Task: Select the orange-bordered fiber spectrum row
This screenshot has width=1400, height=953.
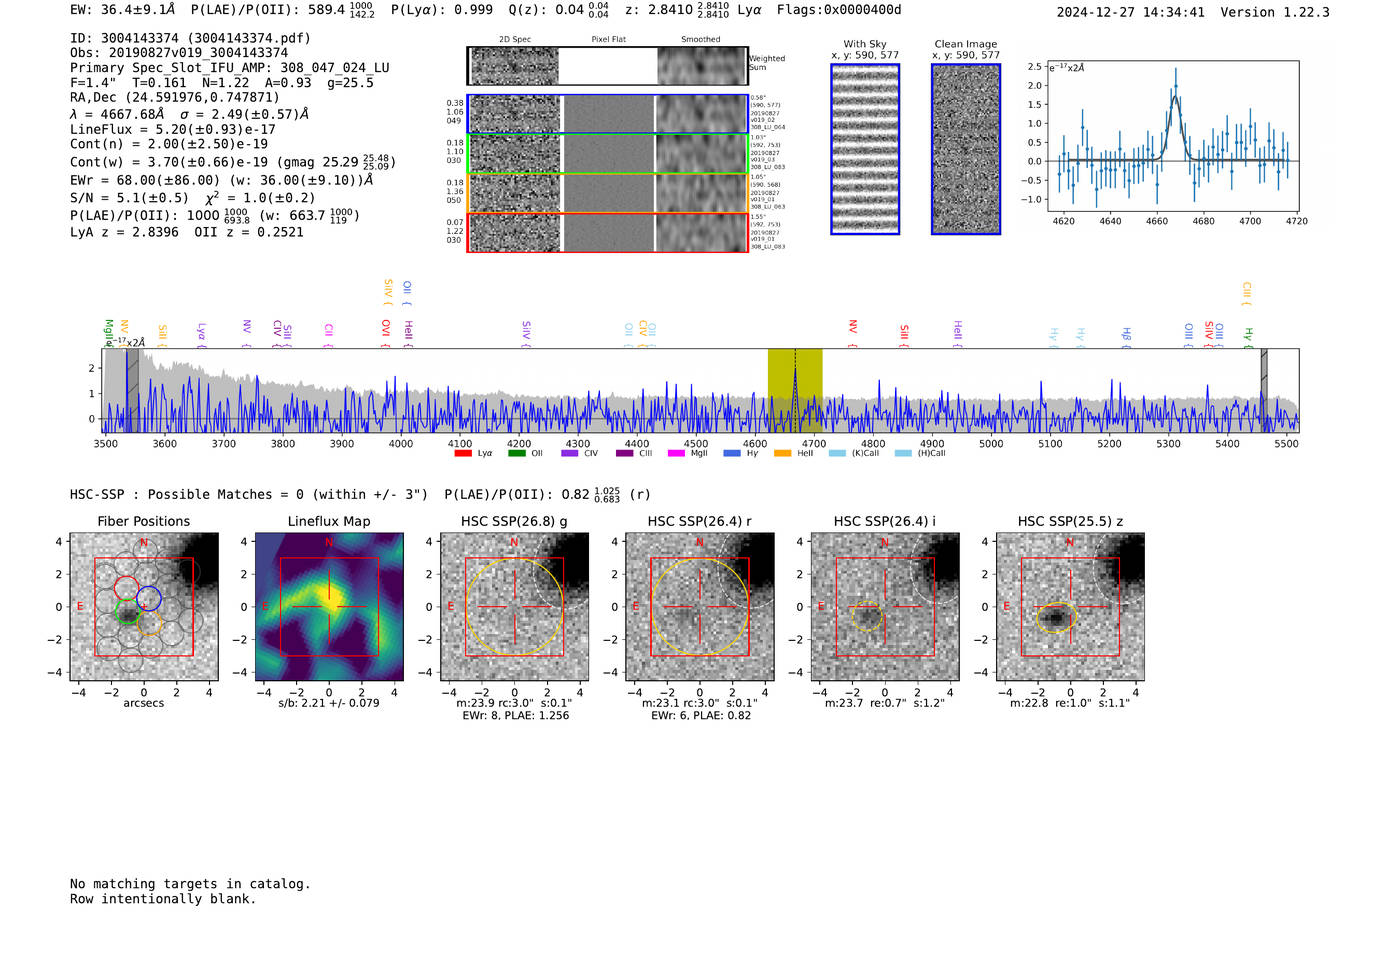Action: coord(607,193)
